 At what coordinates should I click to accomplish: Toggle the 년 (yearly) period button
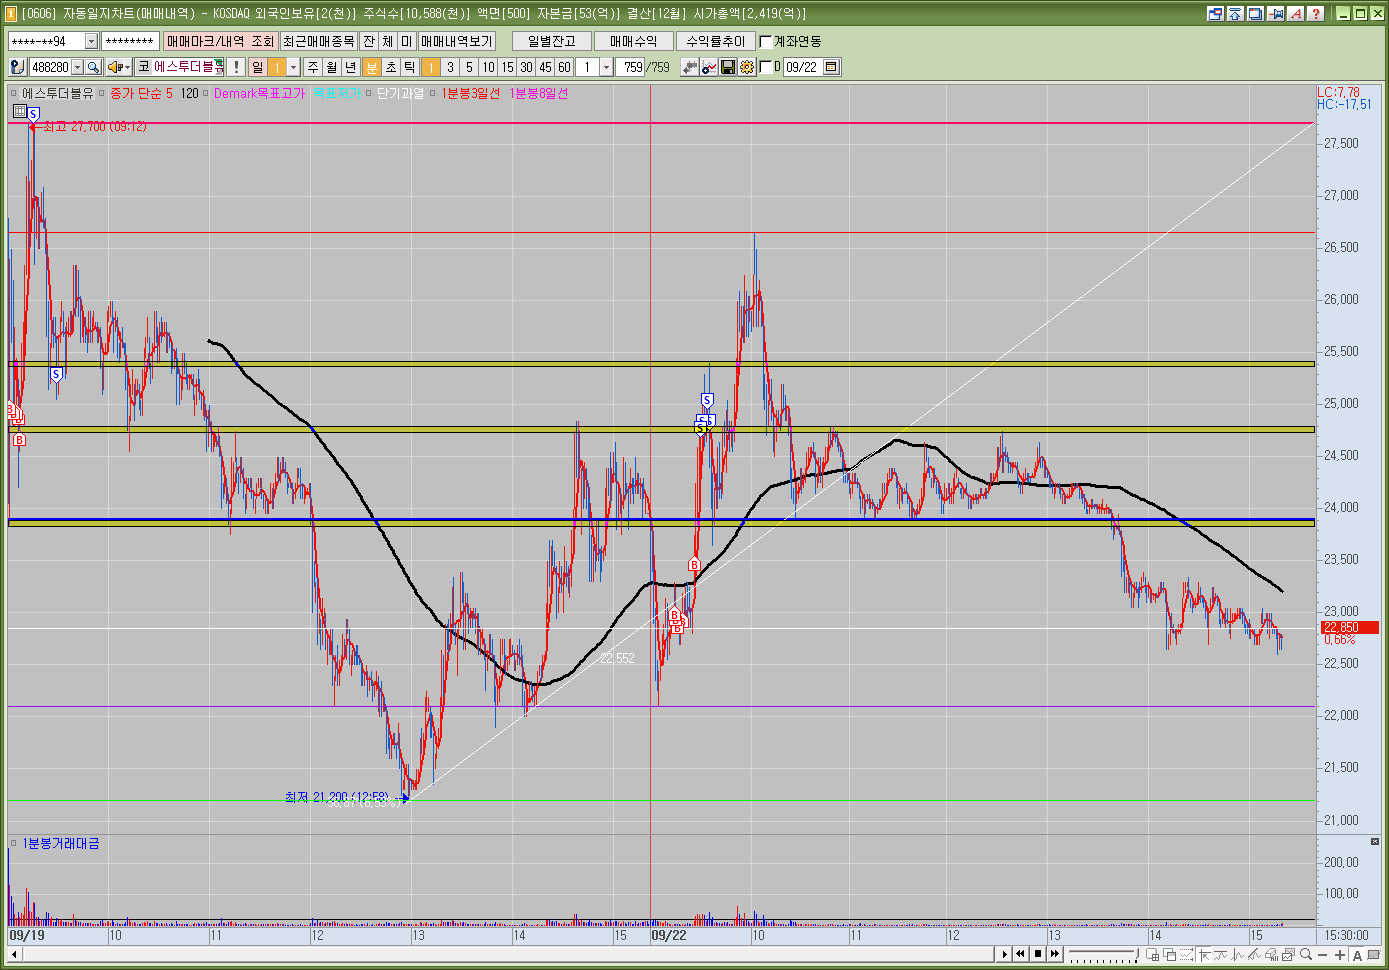[350, 67]
